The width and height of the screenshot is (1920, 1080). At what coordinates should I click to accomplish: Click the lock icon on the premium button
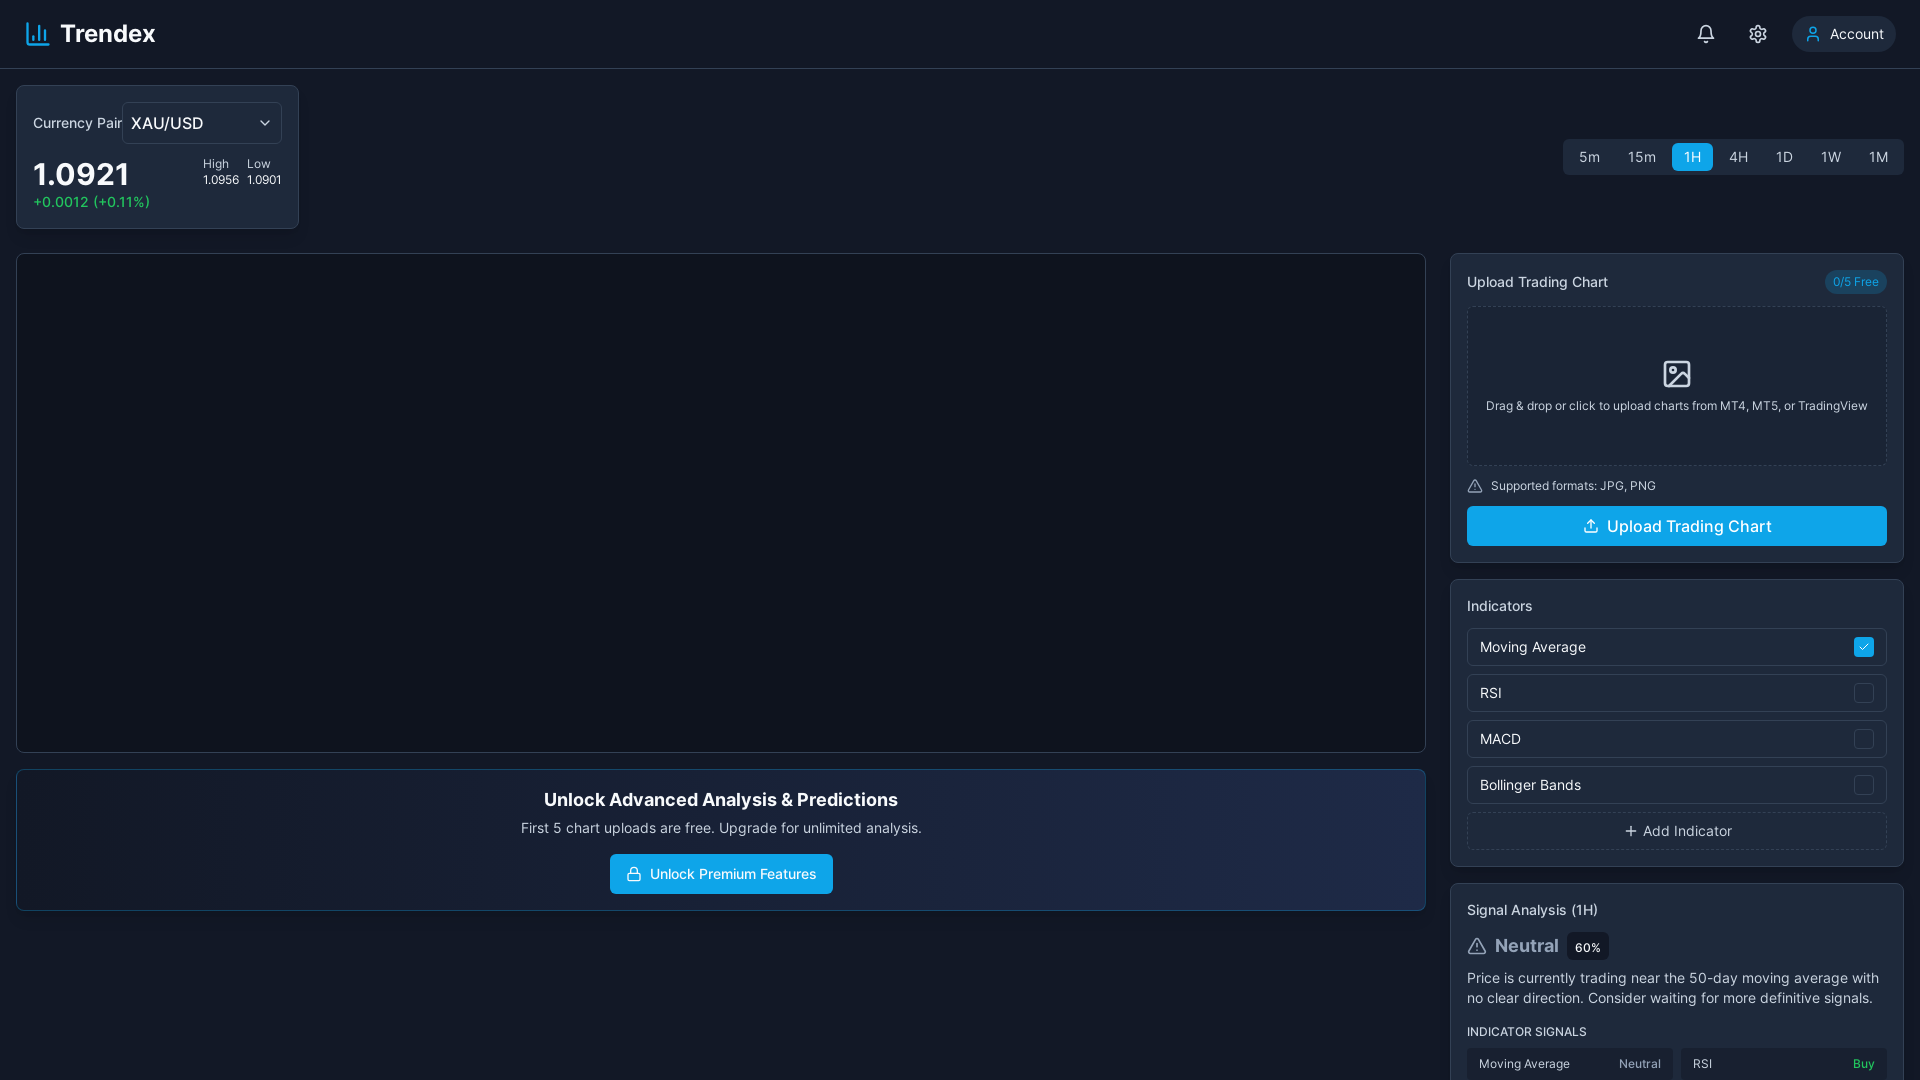[634, 874]
